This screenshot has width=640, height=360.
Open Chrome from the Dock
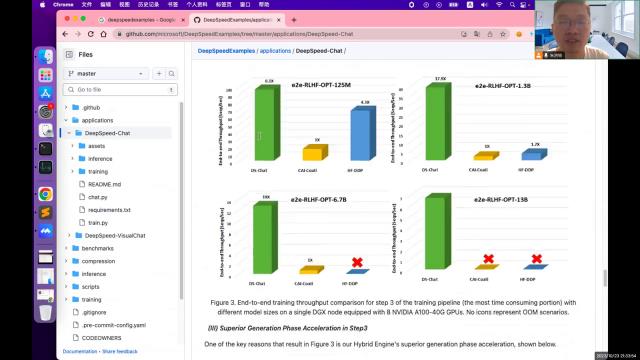click(45, 194)
